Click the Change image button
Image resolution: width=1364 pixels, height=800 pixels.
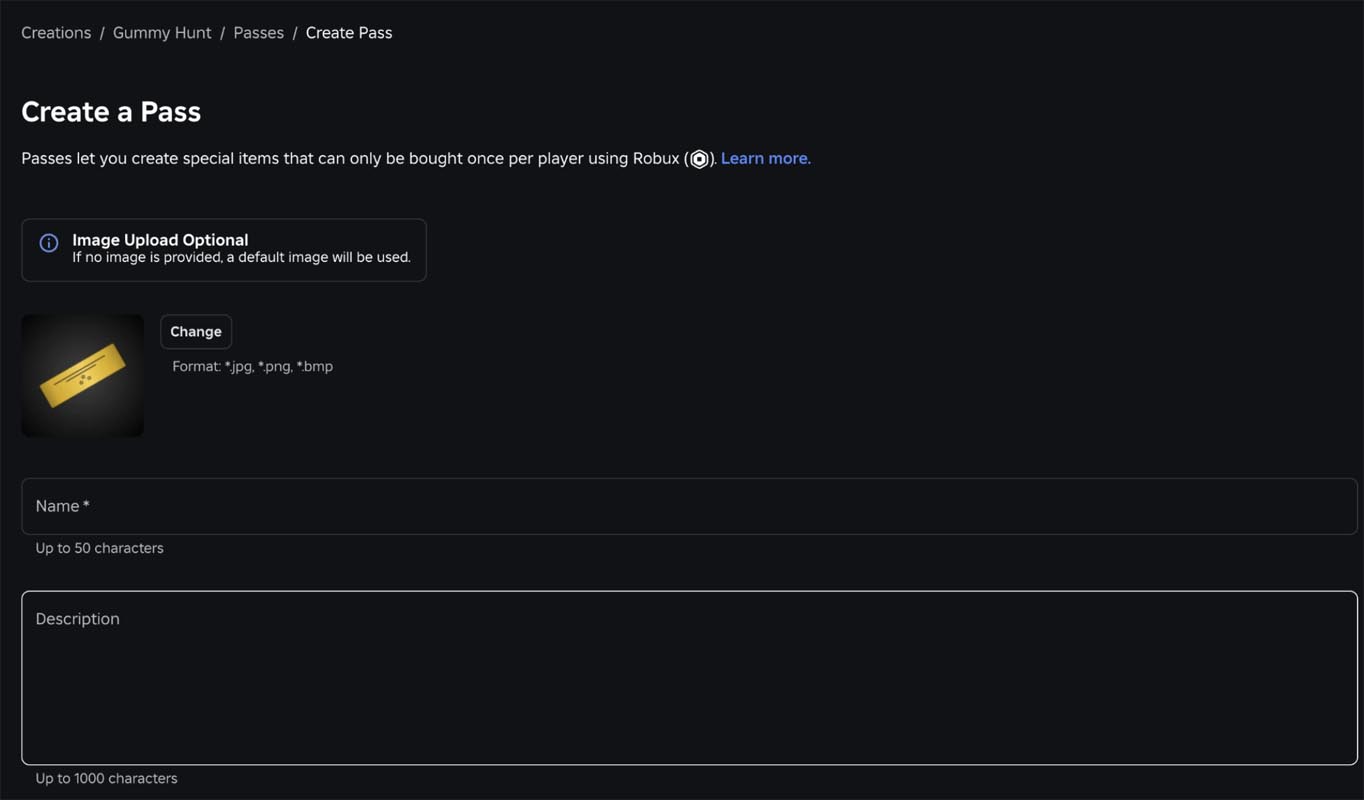(x=196, y=332)
